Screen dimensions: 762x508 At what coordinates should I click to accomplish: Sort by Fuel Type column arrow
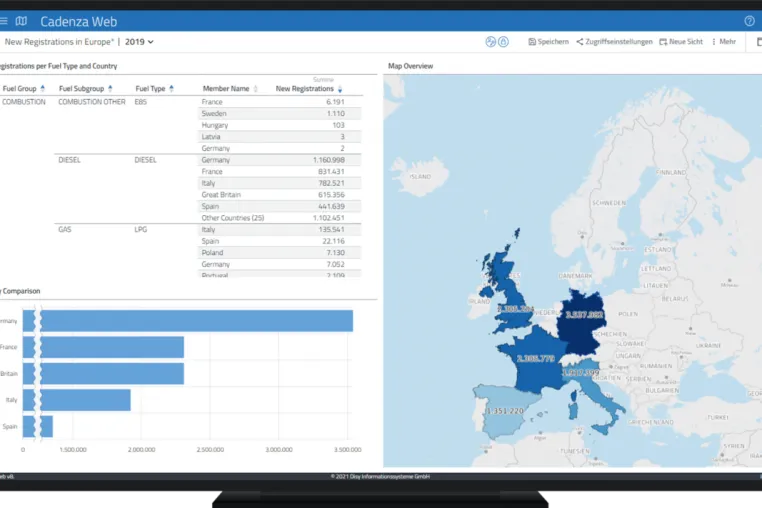click(172, 88)
